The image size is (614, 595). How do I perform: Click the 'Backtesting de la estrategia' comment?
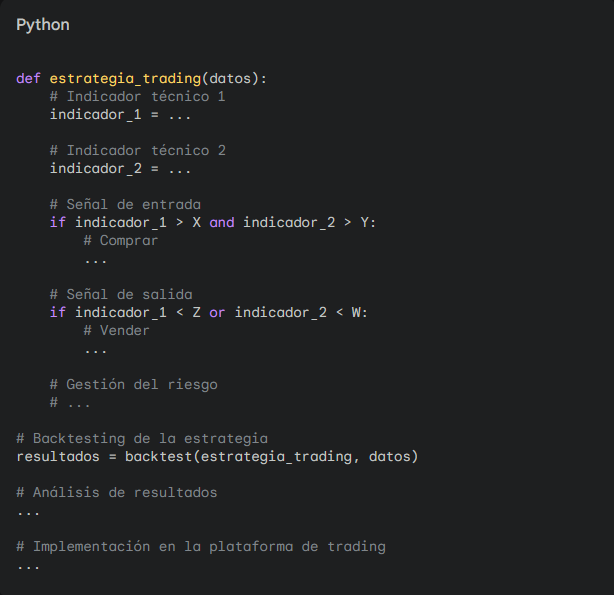(x=142, y=438)
